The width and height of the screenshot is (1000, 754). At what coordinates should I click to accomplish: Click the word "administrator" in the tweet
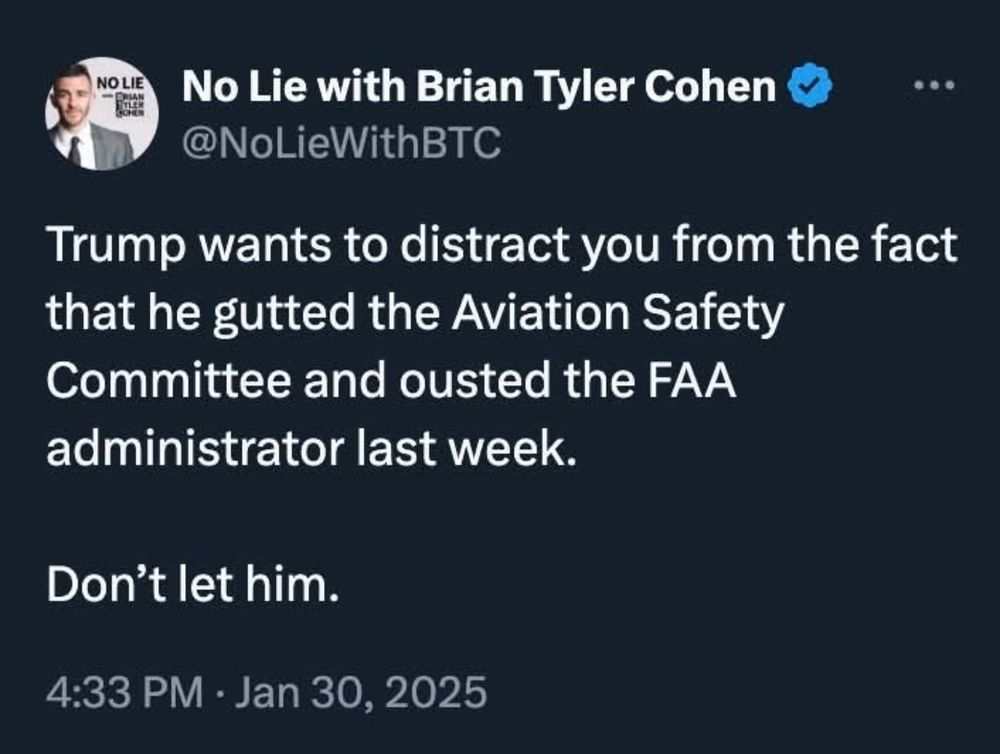coord(194,450)
